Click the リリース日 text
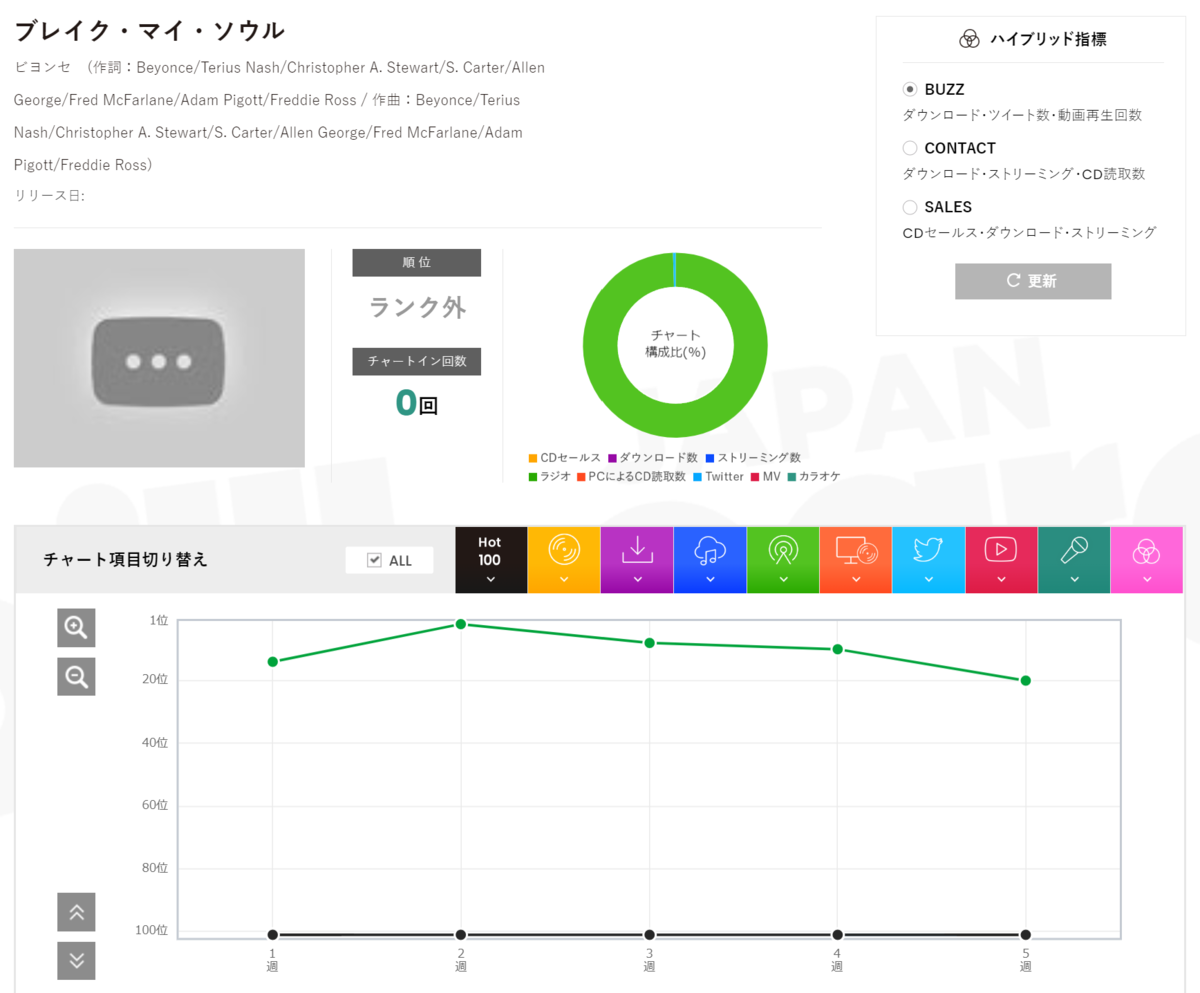The image size is (1200, 993). (x=49, y=196)
